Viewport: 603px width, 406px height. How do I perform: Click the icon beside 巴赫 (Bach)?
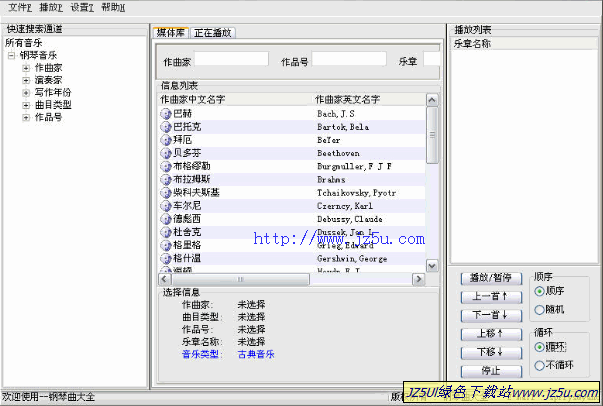(166, 114)
